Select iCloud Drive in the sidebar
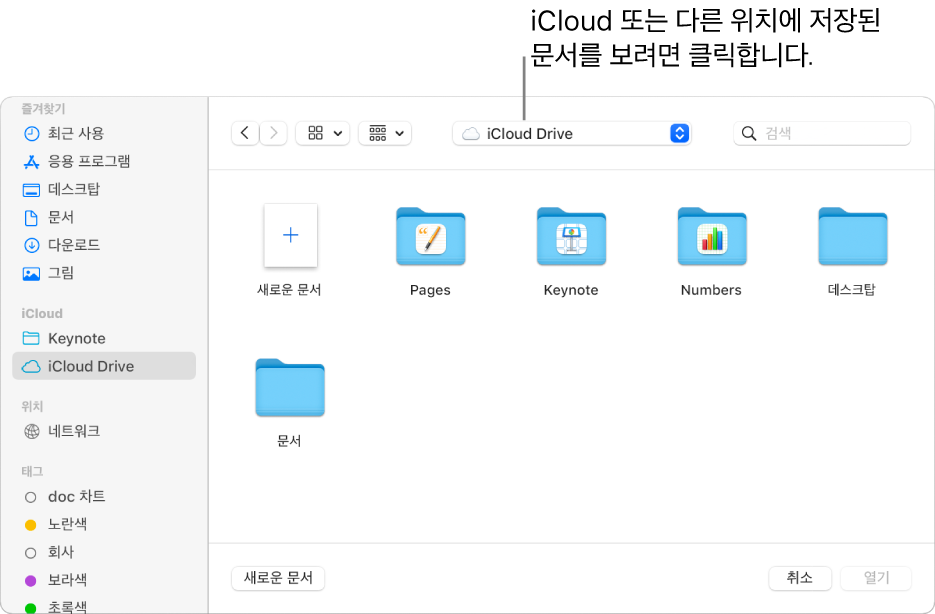Viewport: 935px width, 614px height. (x=104, y=365)
